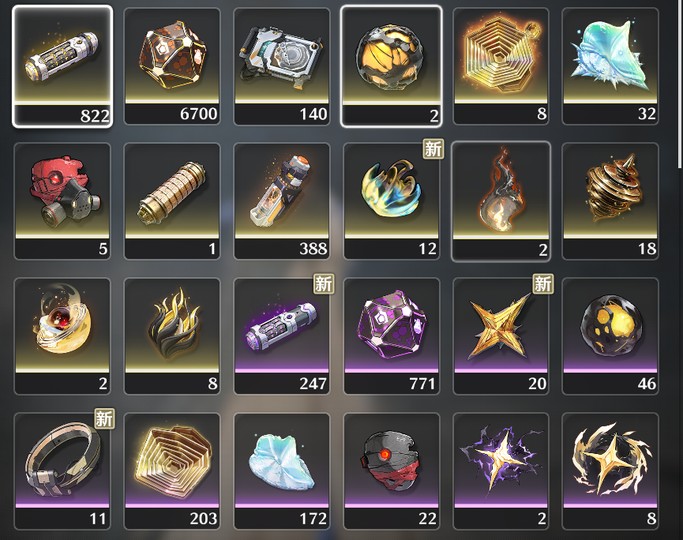
Task: Click the inventory scrollbar on the right edge
Action: [x=680, y=83]
